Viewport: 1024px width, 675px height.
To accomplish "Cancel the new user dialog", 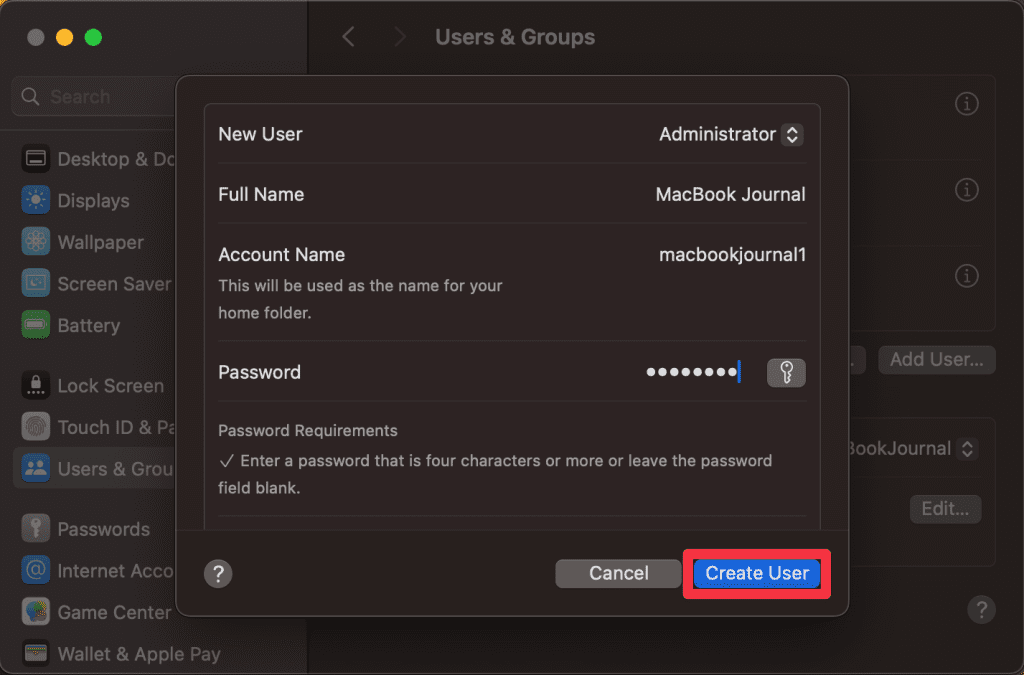I will coord(619,573).
